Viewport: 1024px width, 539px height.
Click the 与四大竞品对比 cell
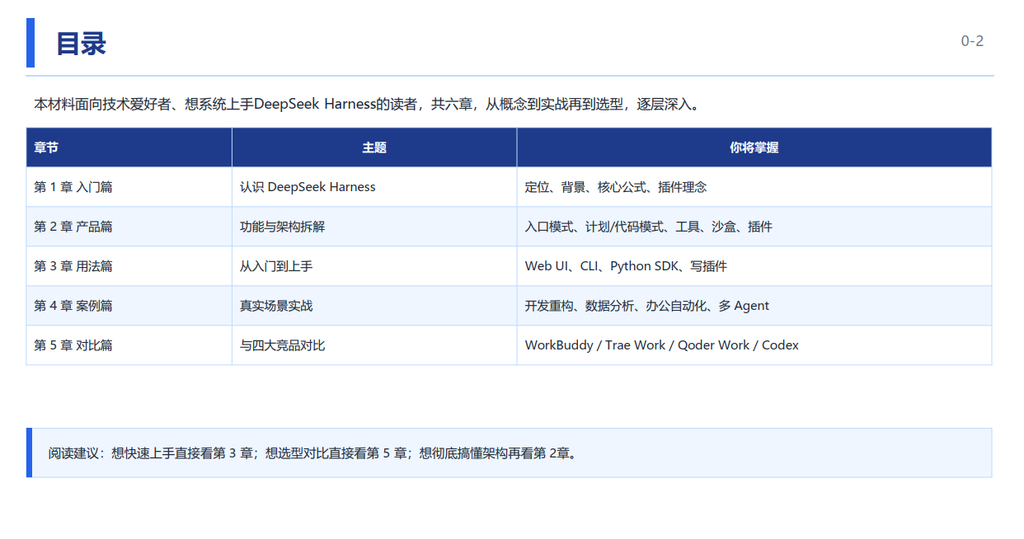(x=374, y=345)
